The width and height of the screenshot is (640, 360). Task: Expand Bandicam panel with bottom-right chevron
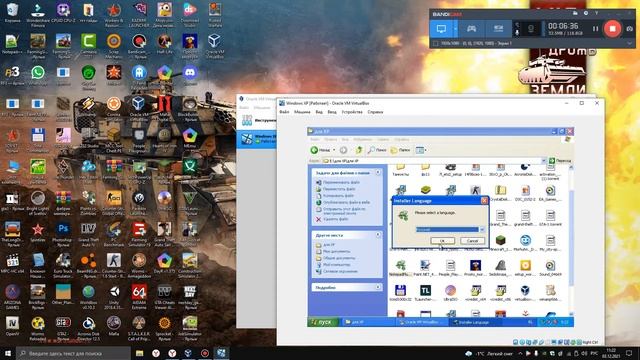pos(629,43)
